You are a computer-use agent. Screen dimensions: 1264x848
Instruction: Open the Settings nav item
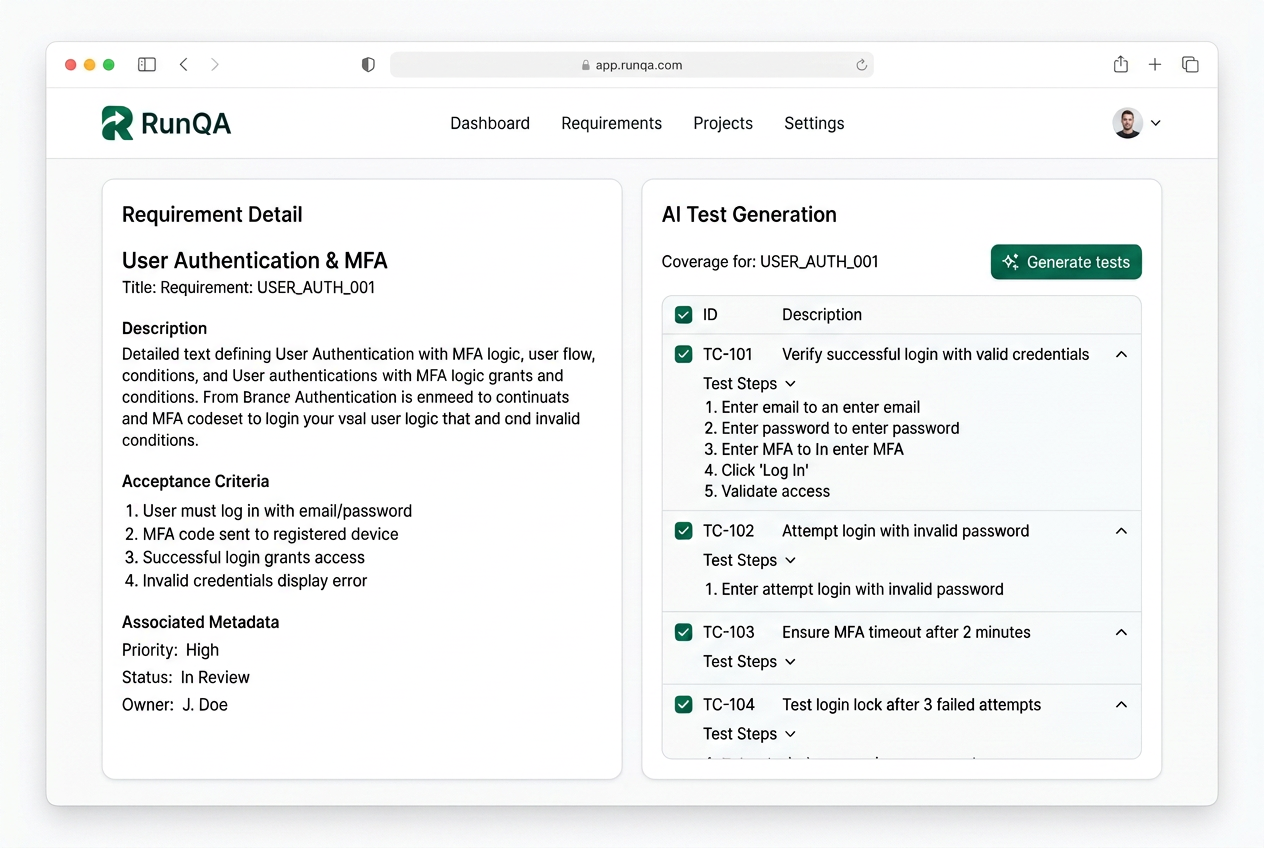(x=814, y=123)
